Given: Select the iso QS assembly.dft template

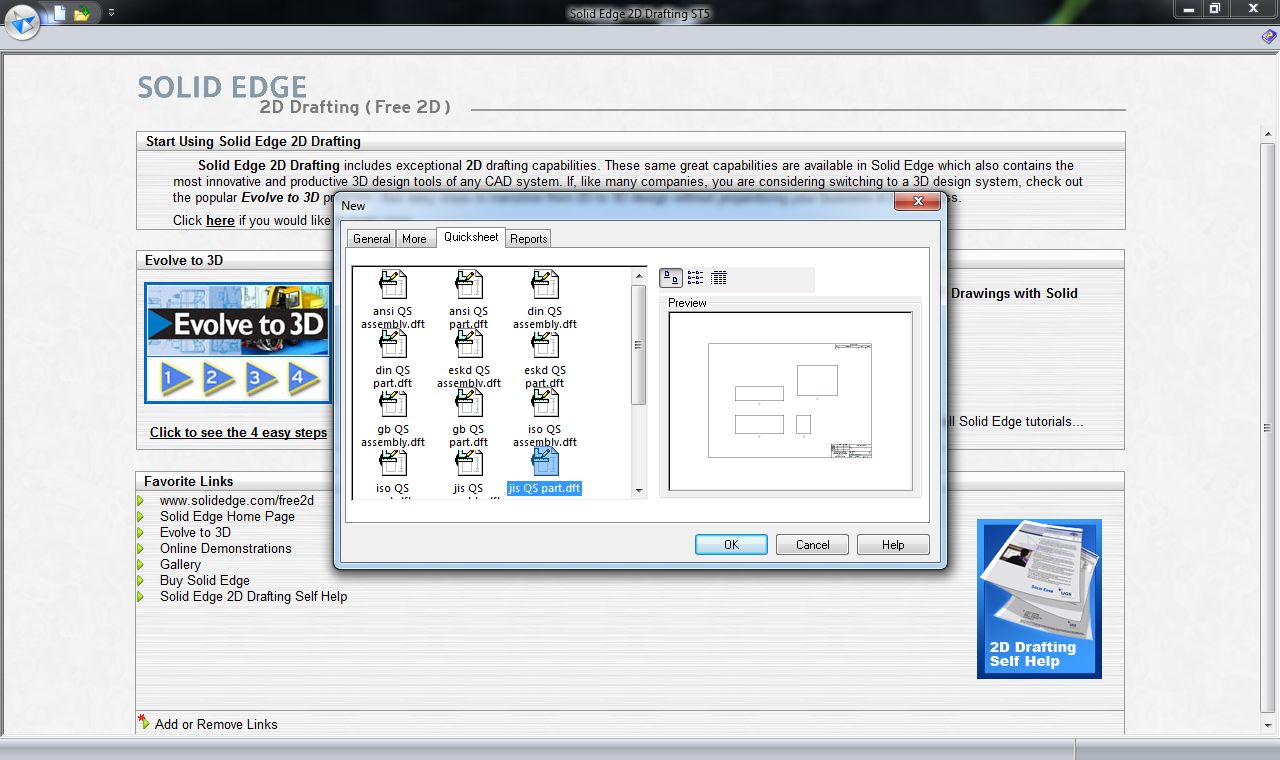Looking at the screenshot, I should 545,417.
